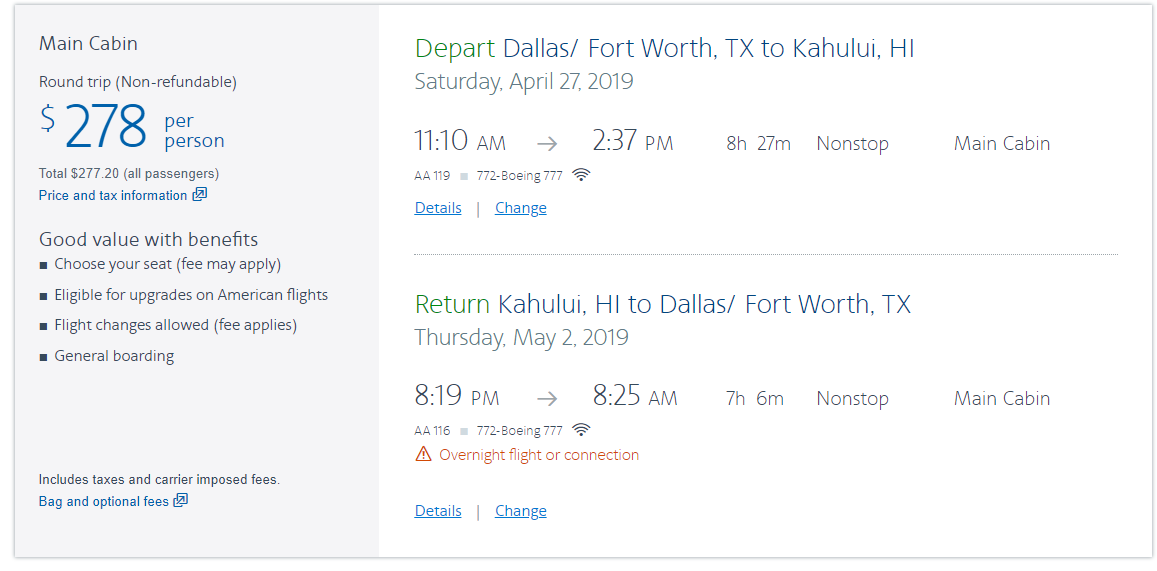
Task: Click flight number AA 116 text
Action: [x=432, y=431]
